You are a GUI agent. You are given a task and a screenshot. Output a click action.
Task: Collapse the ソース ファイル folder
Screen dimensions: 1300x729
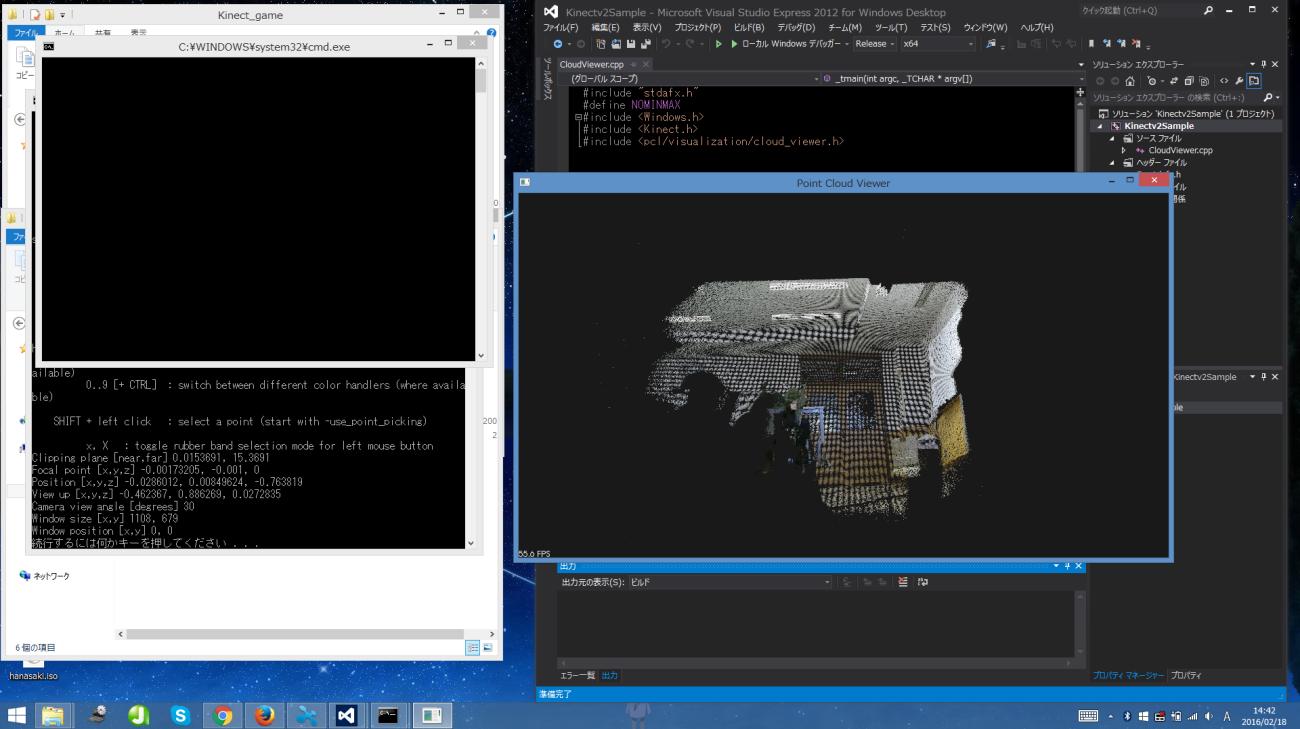click(1112, 138)
